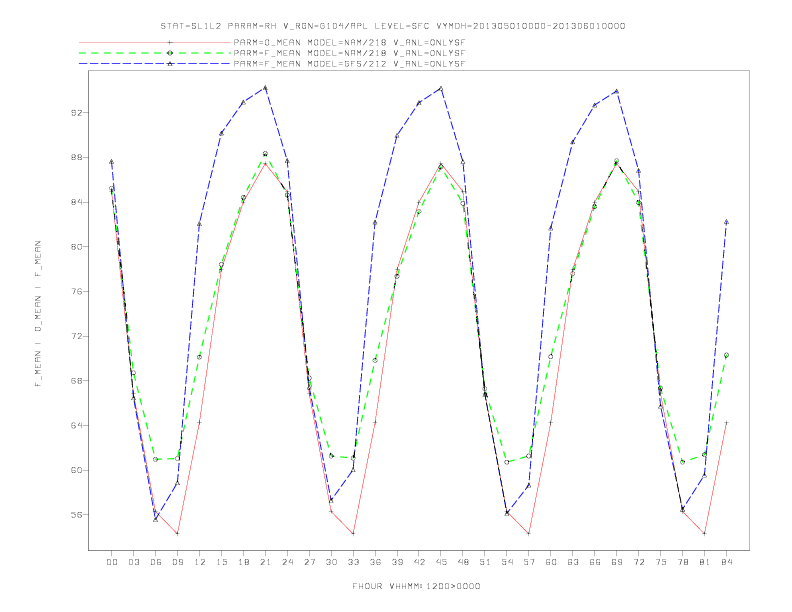
Task: Select the legend entry PARM=F_MEAN MODEL=GFS/212
Action: coord(349,64)
